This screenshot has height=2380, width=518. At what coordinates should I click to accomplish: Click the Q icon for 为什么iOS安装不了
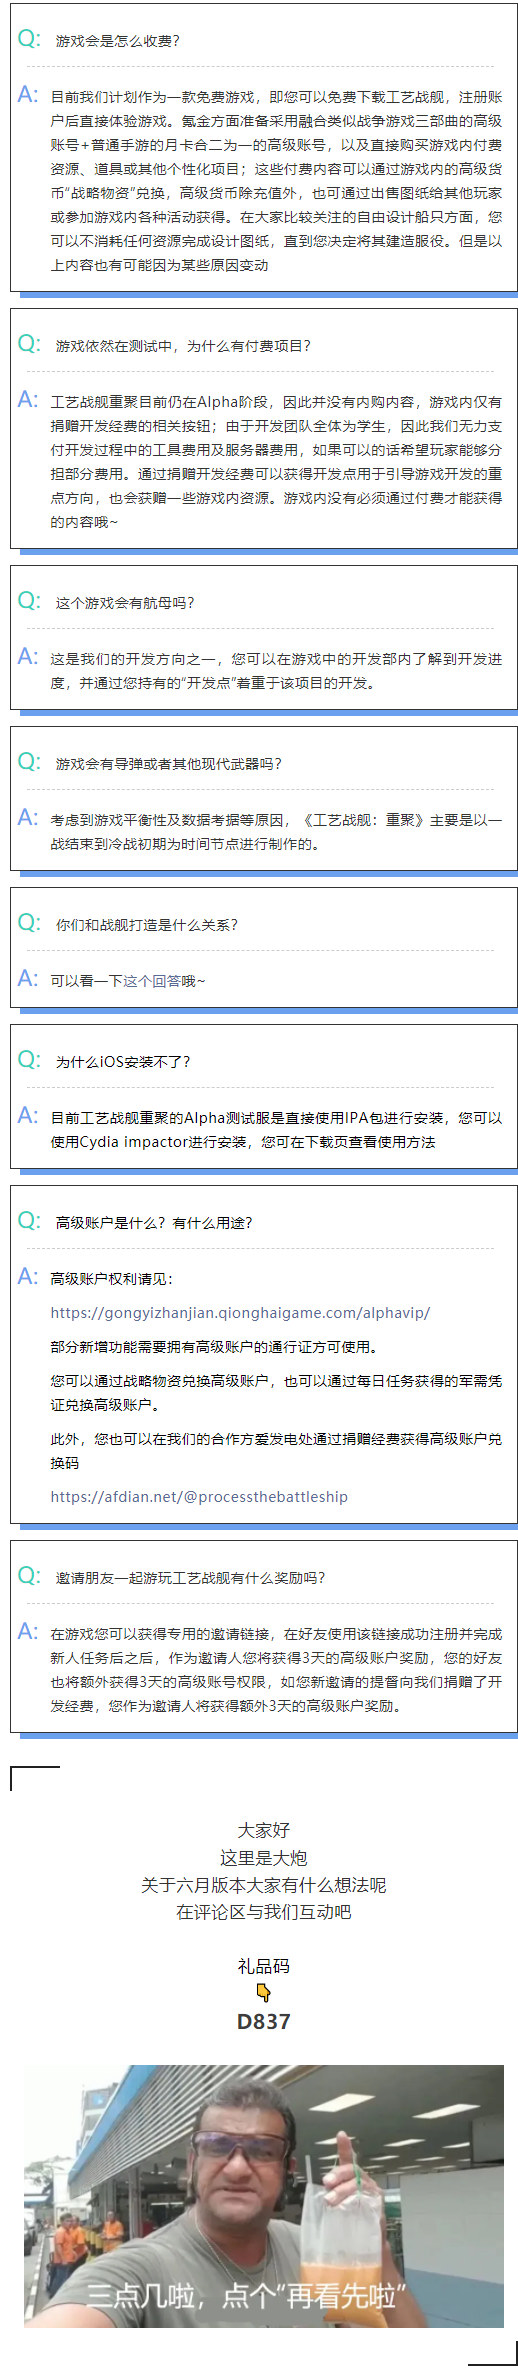point(29,1060)
